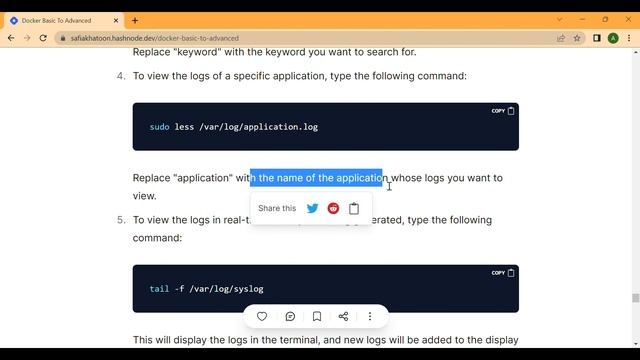This screenshot has height=360, width=640.
Task: Click the address bar URL
Action: [155, 38]
